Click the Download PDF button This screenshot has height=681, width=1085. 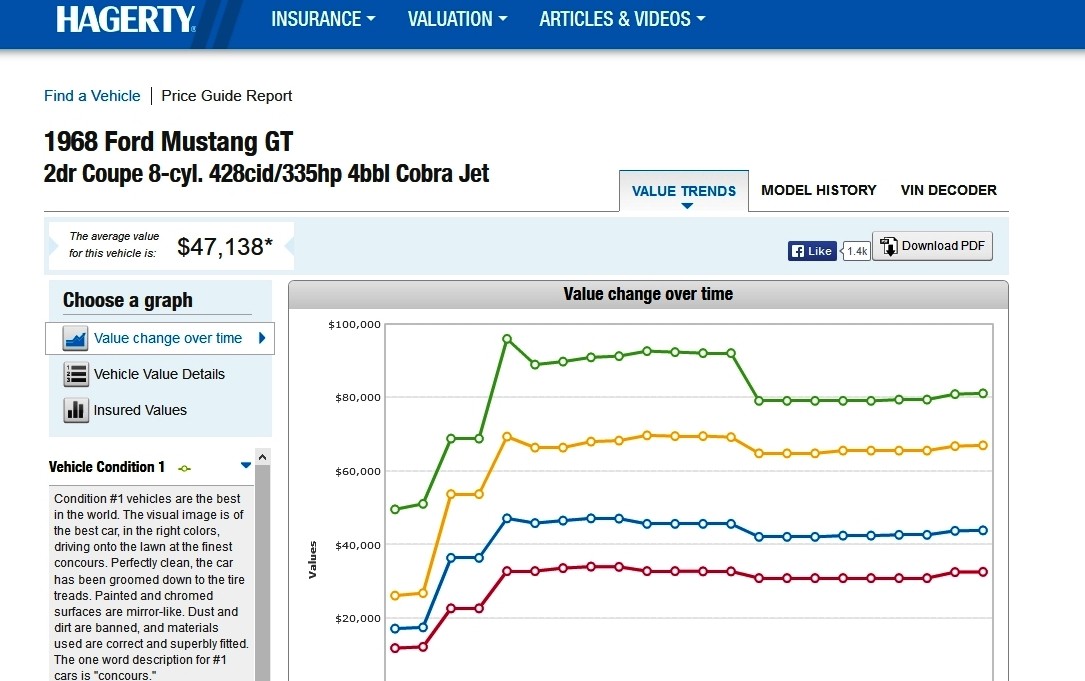(932, 246)
